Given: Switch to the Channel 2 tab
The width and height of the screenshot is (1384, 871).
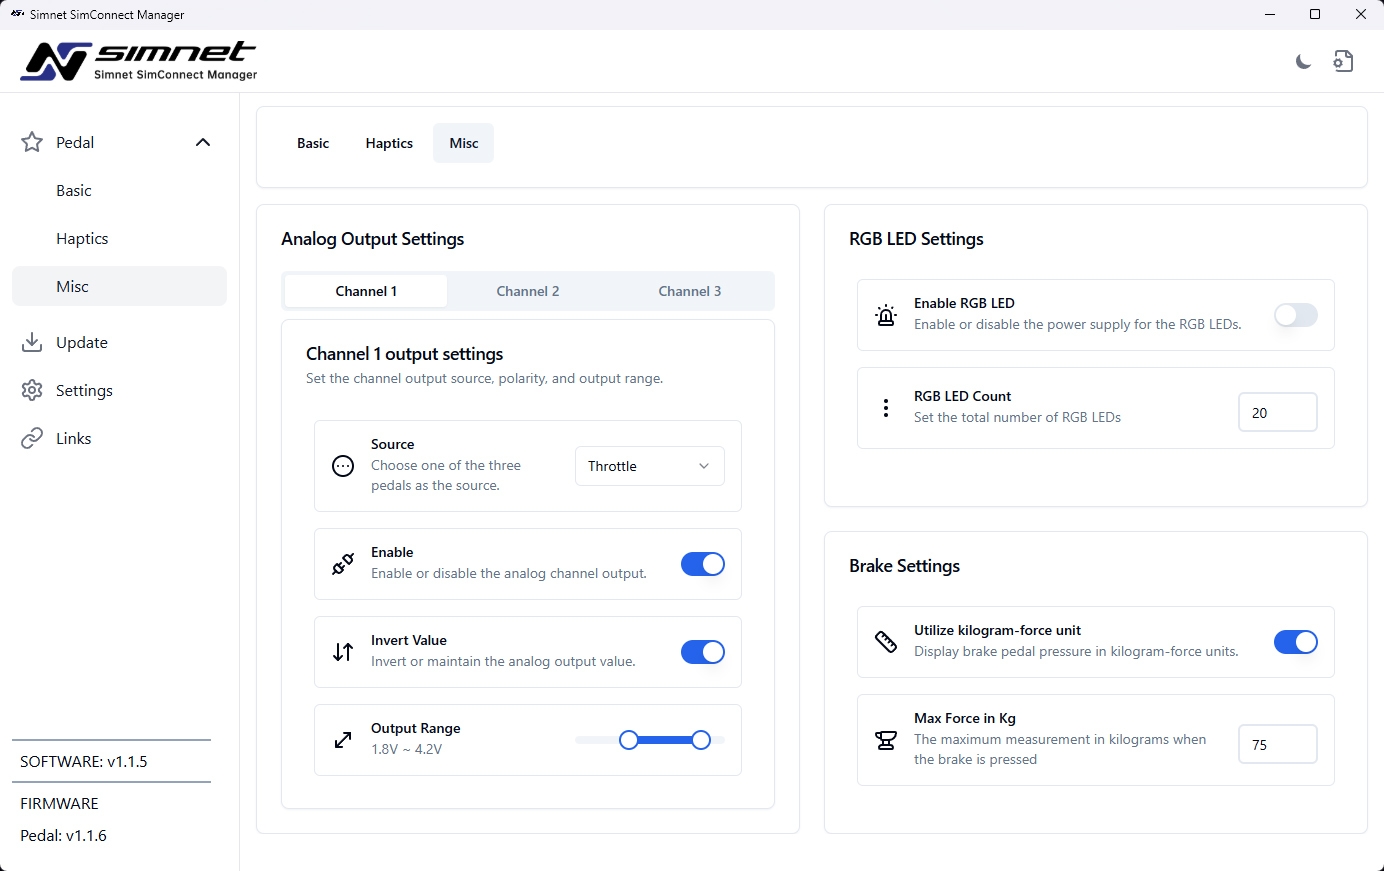Looking at the screenshot, I should (x=528, y=291).
